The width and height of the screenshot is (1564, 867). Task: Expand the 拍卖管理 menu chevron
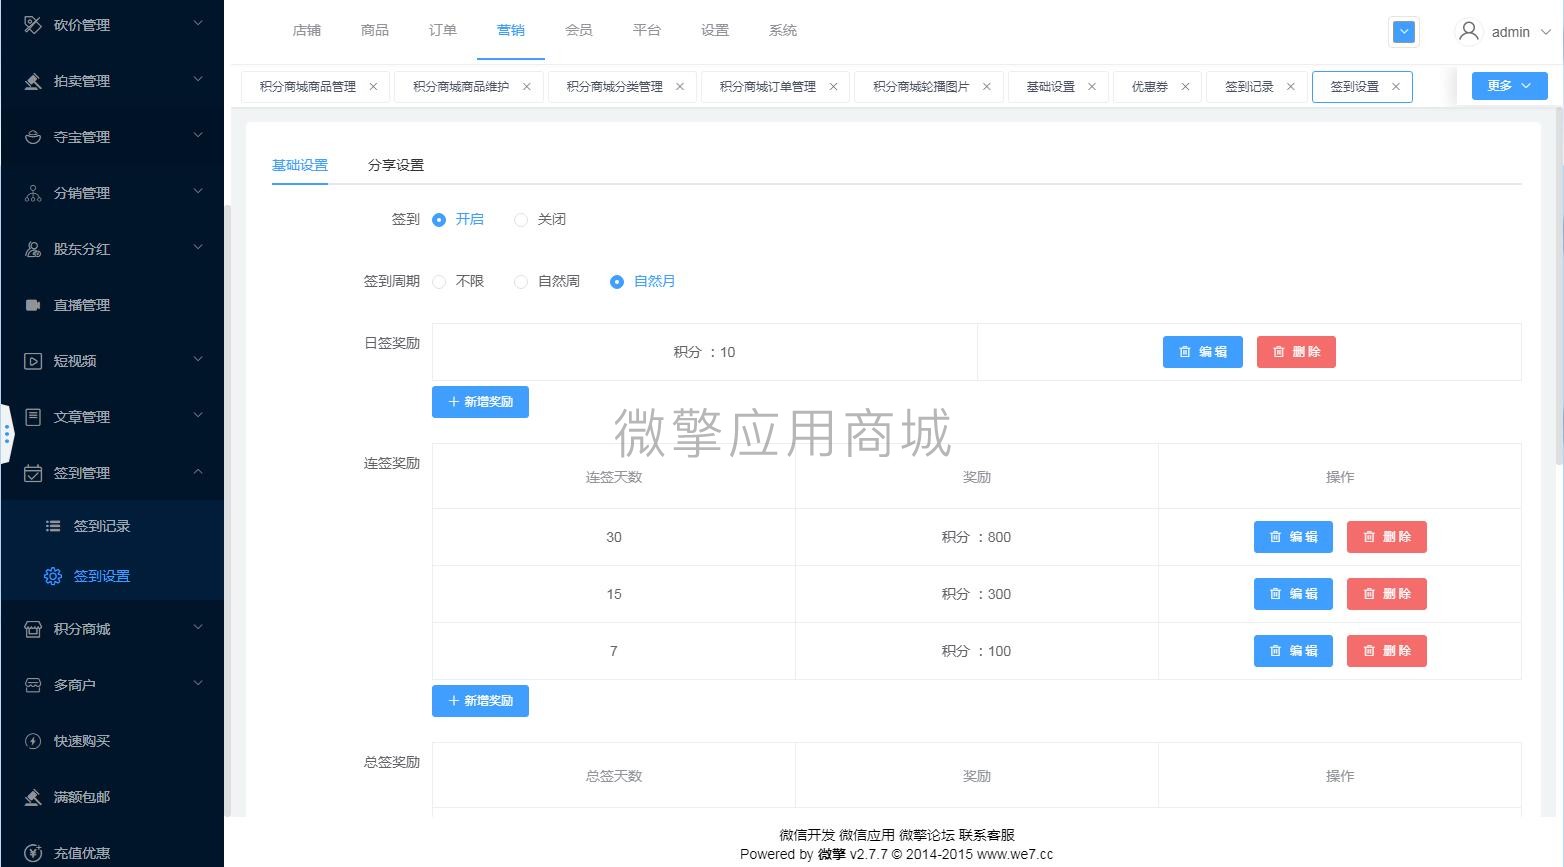197,79
